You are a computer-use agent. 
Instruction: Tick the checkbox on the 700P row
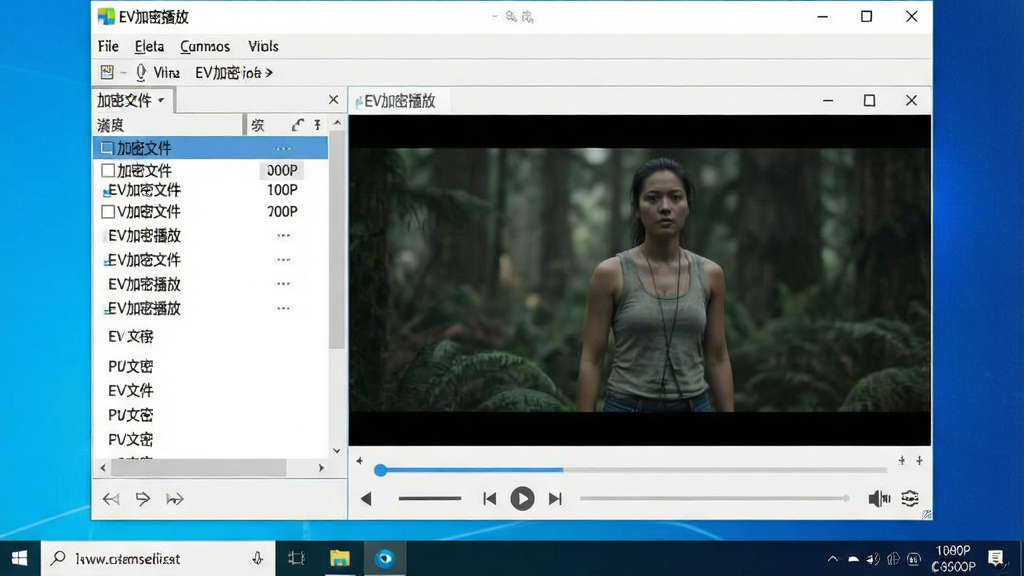pyautogui.click(x=108, y=212)
